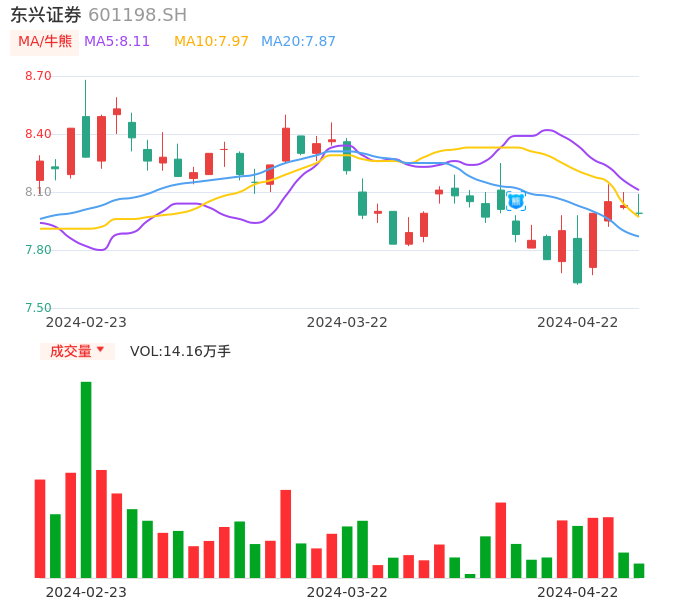This screenshot has height=606, width=686.
Task: Select the rightmost green volume bar
Action: (639, 570)
